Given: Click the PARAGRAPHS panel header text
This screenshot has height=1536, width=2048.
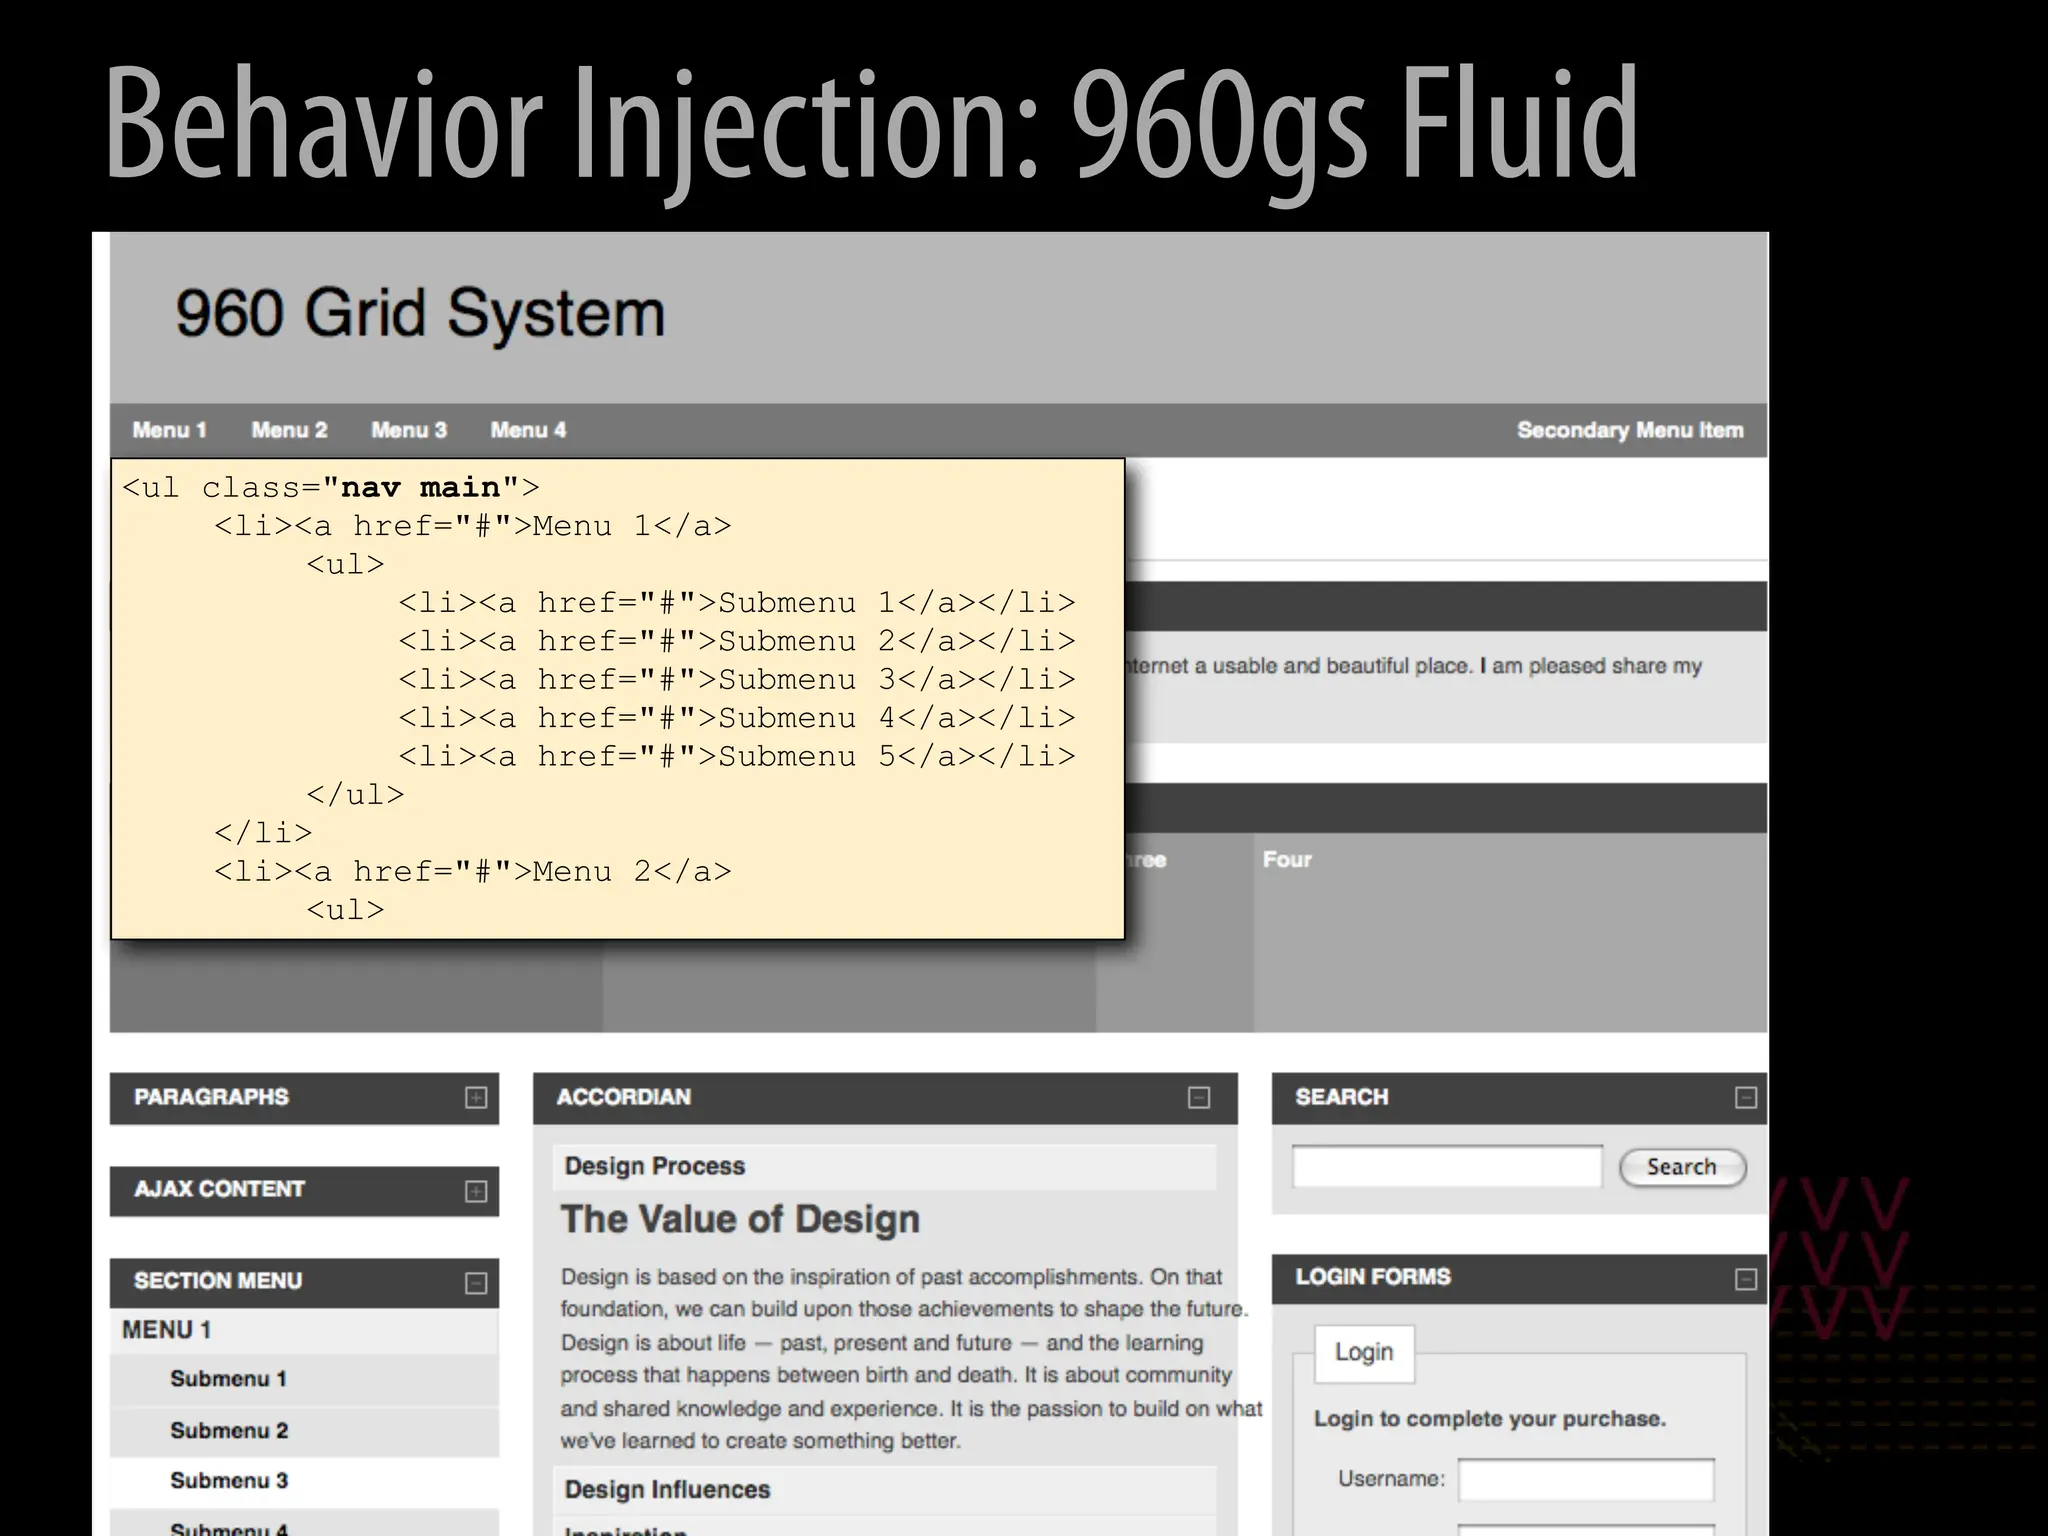Looking at the screenshot, I should pos(211,1097).
